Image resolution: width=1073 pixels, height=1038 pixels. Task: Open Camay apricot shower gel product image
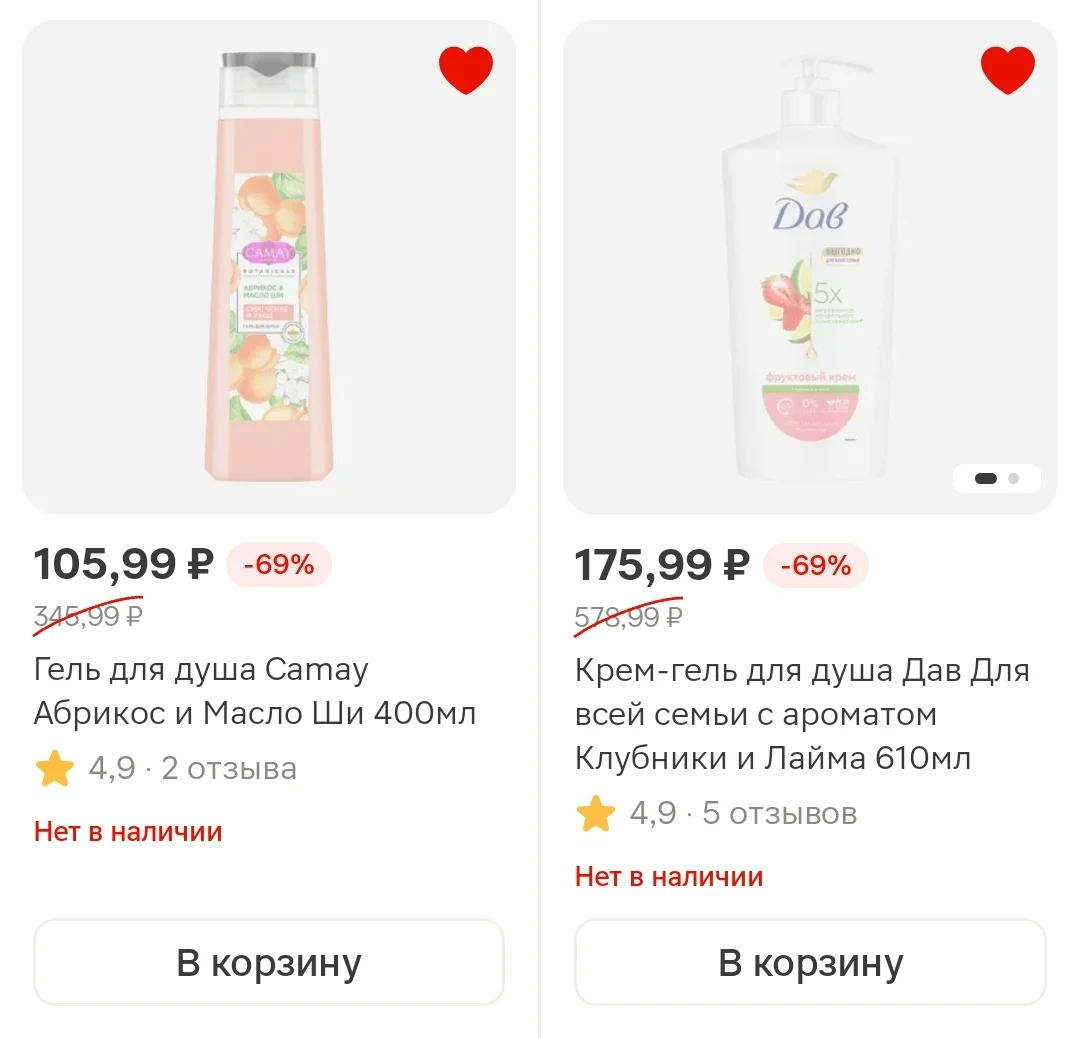pos(269,267)
